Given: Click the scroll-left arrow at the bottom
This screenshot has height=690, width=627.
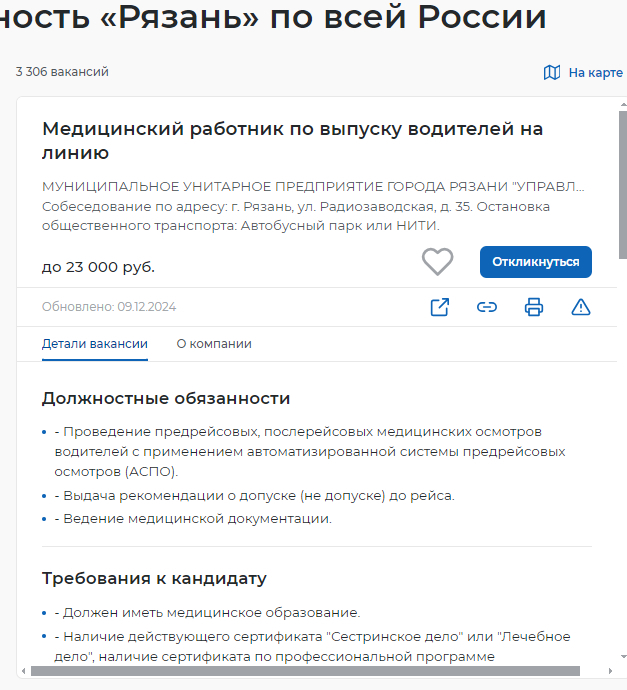Looking at the screenshot, I should click(22, 671).
